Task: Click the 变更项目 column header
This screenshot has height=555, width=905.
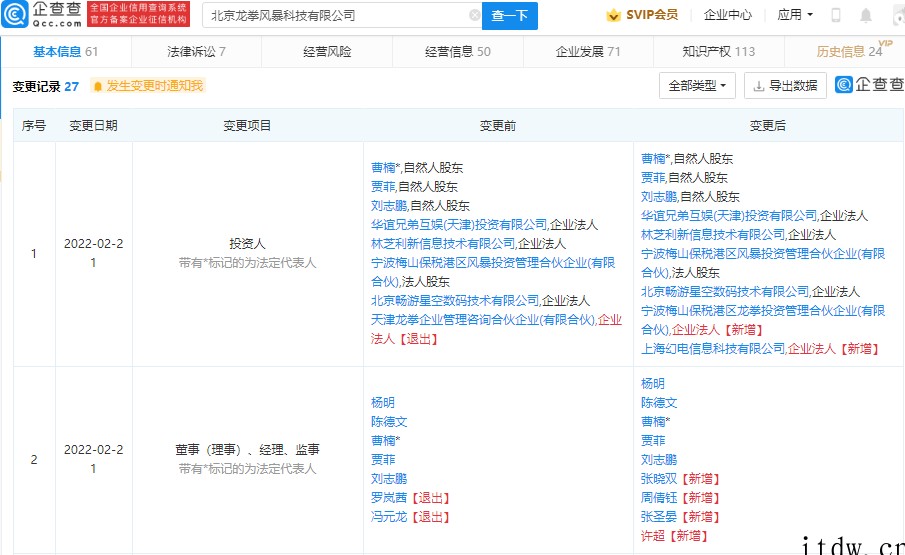Action: click(x=247, y=126)
